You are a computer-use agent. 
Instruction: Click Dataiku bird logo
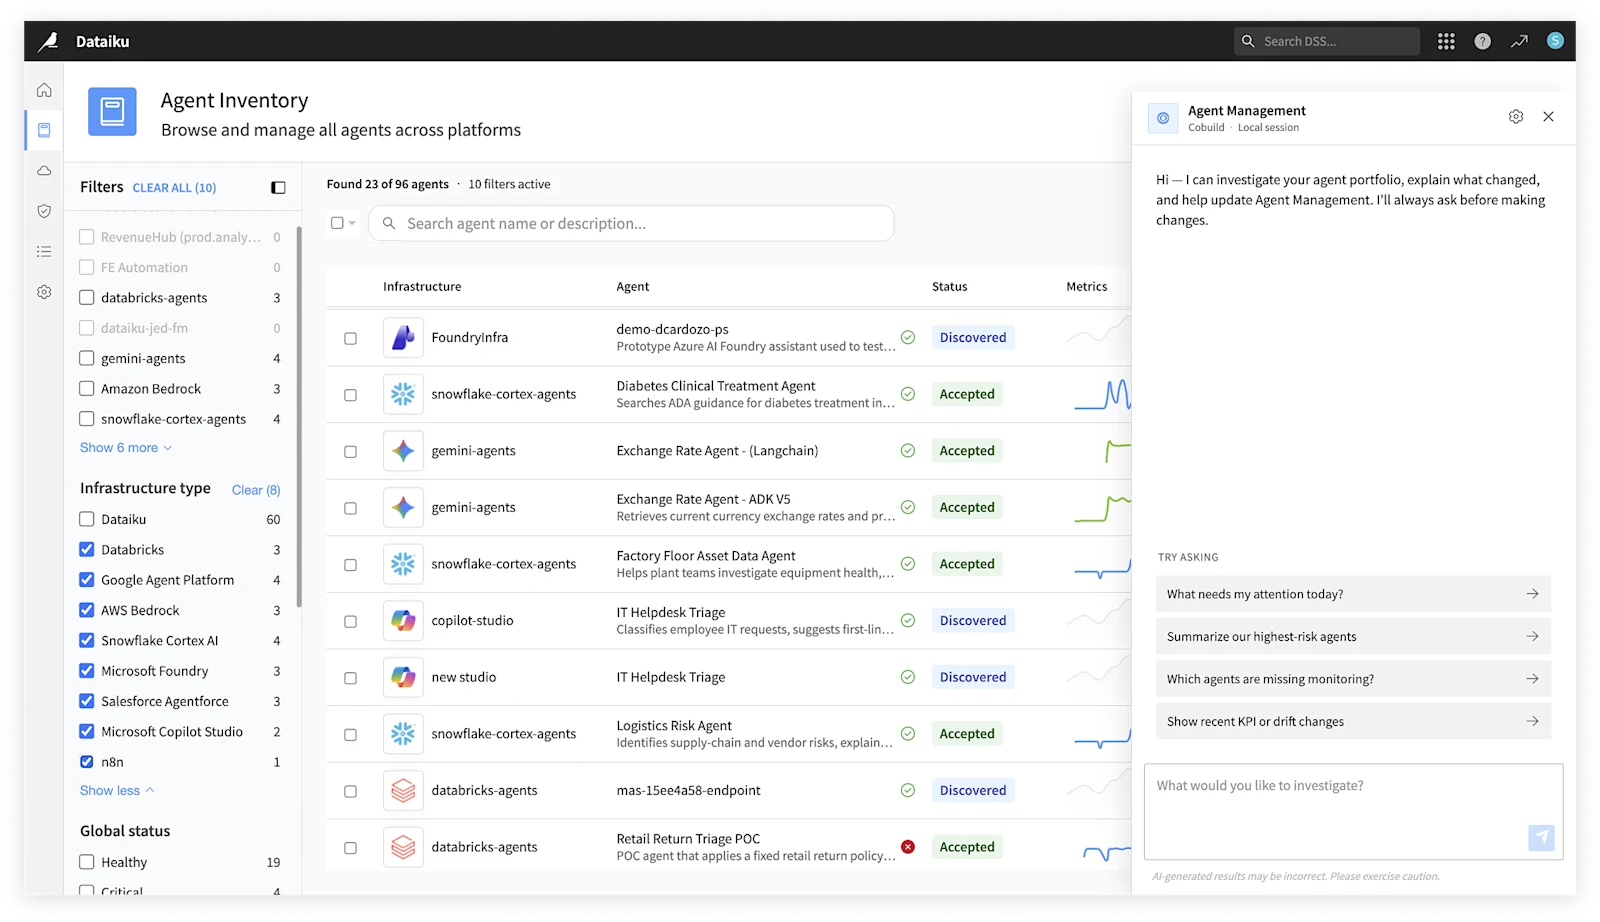(48, 41)
